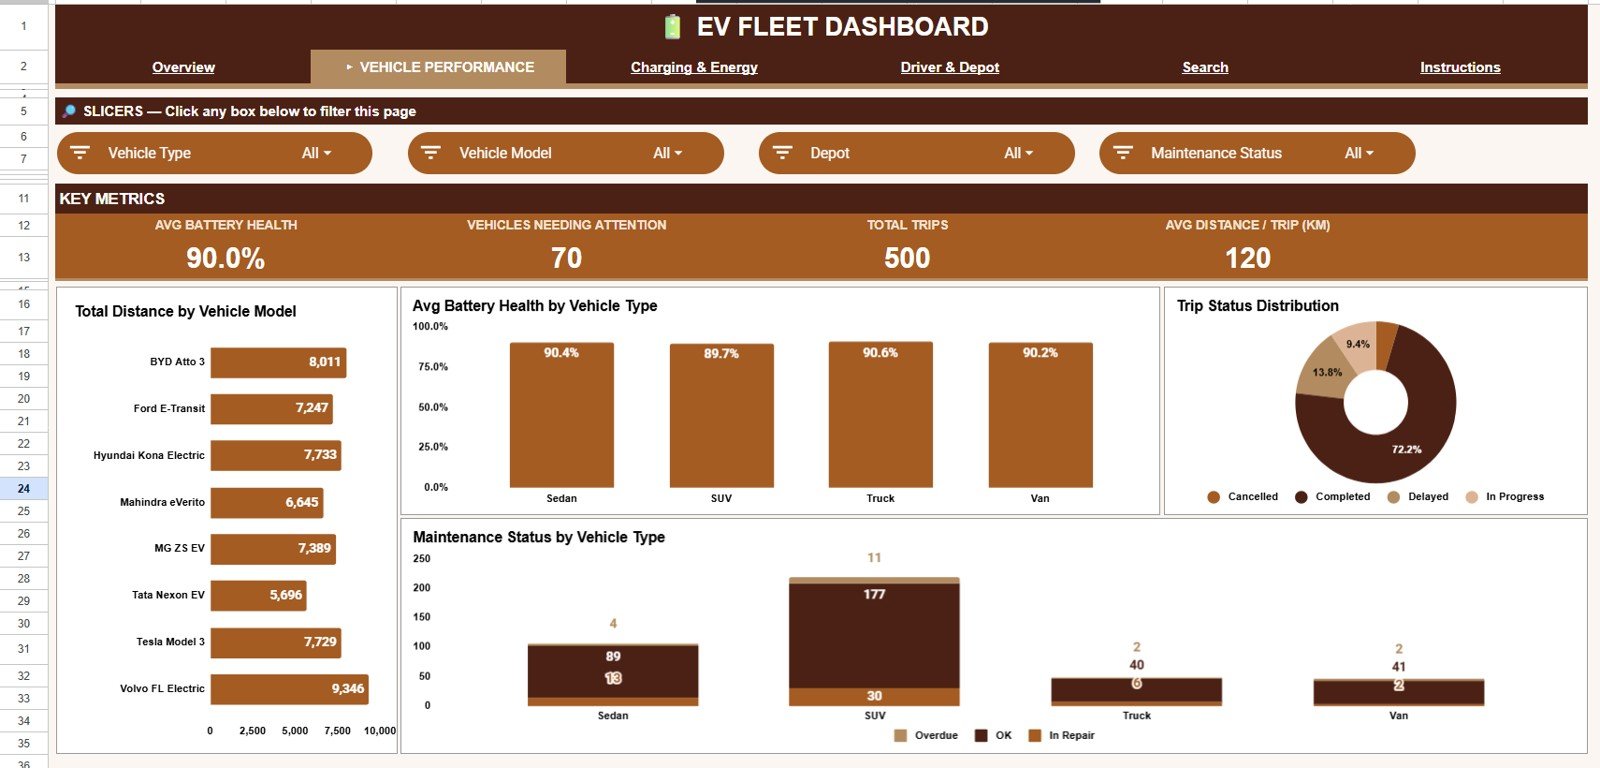Click the 9.4% In Progress donut slice
This screenshot has height=768, width=1600.
(1356, 343)
